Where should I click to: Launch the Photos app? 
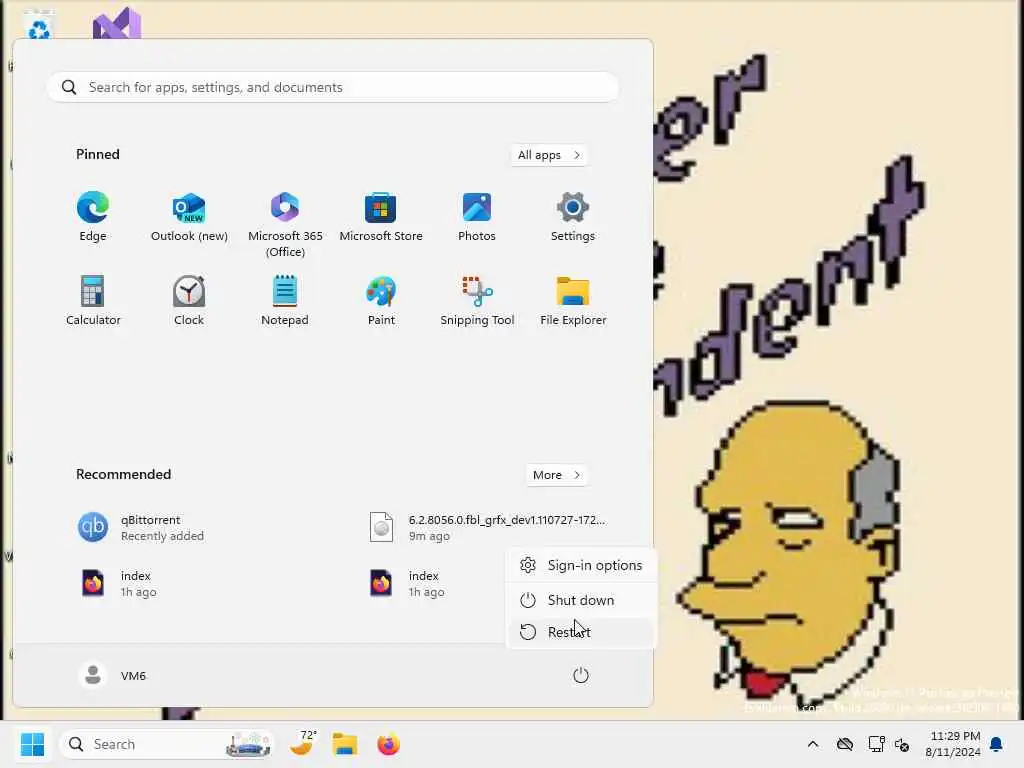pyautogui.click(x=477, y=217)
